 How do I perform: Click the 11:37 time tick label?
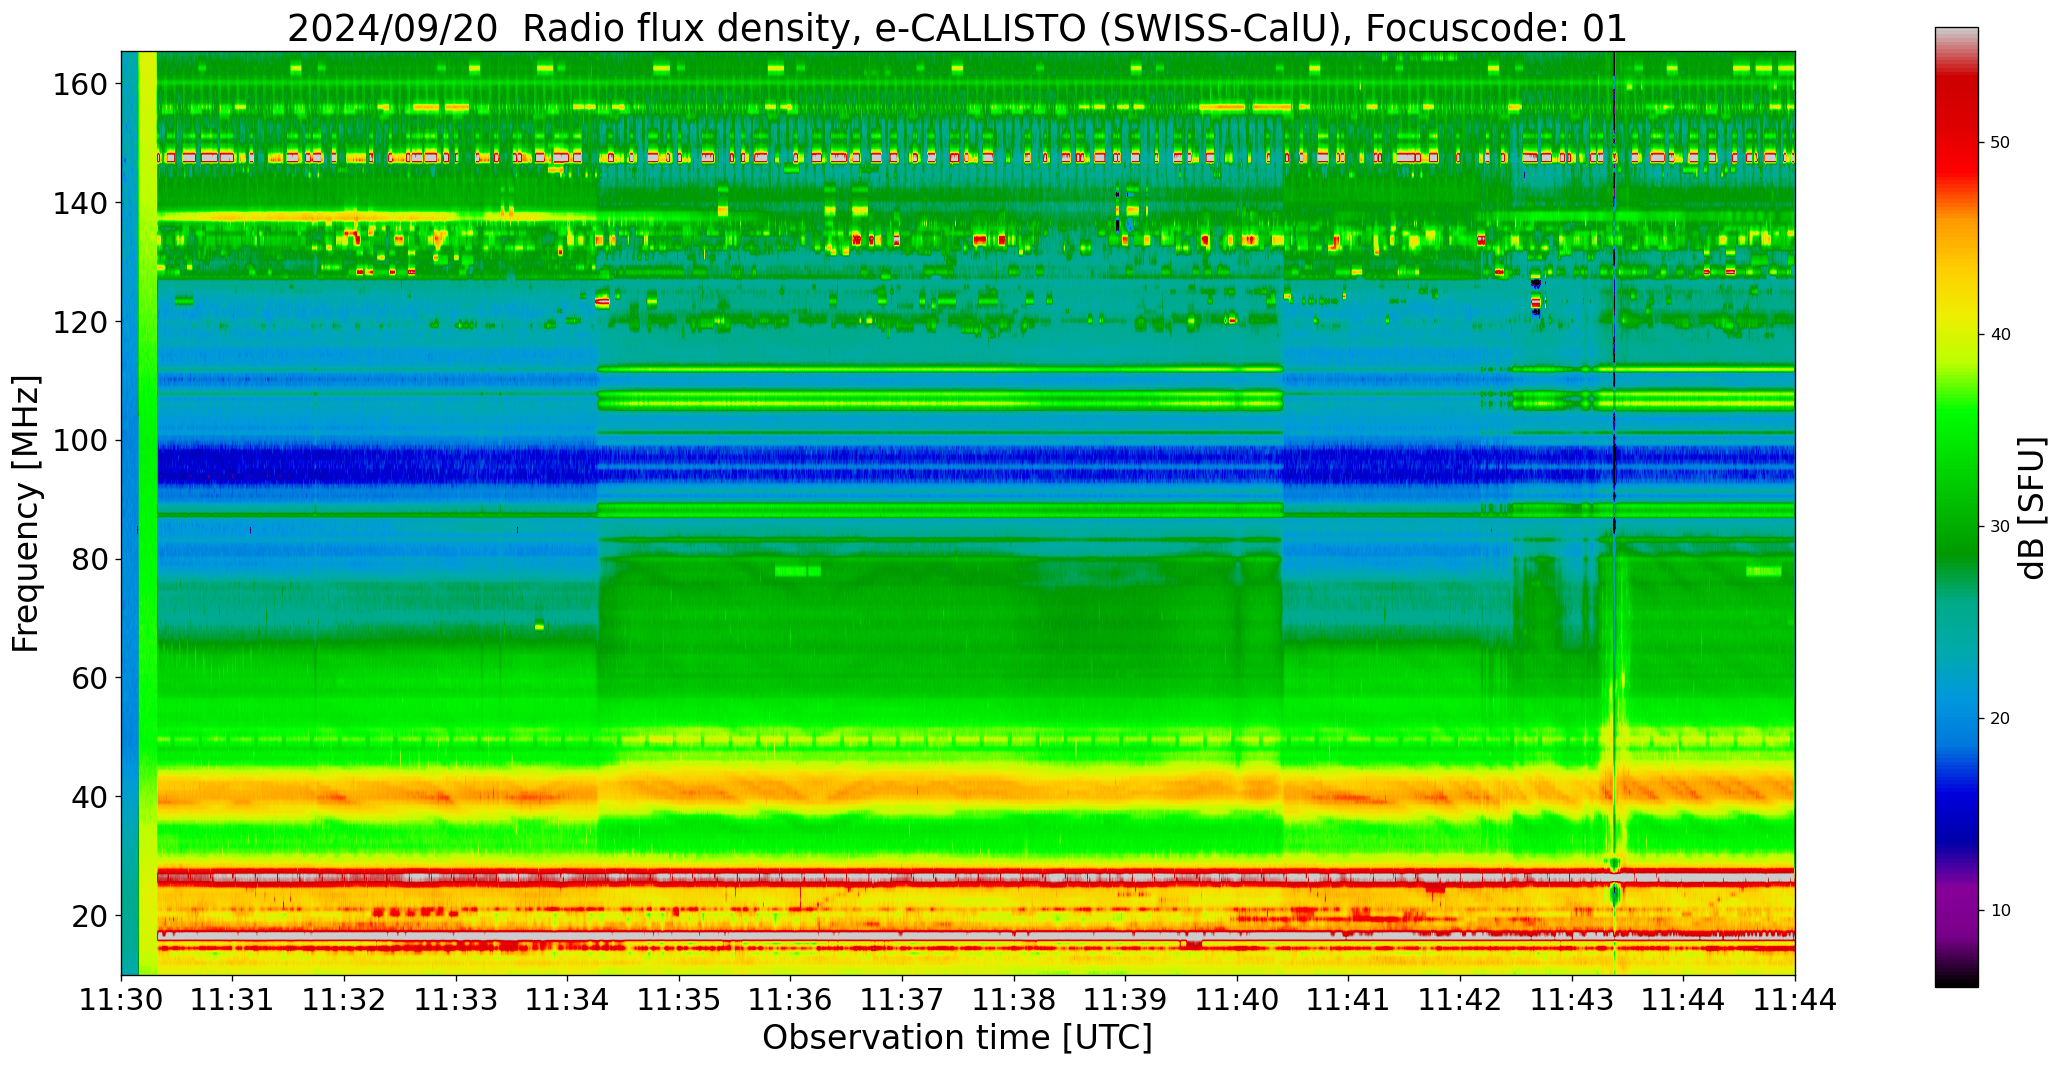point(903,999)
